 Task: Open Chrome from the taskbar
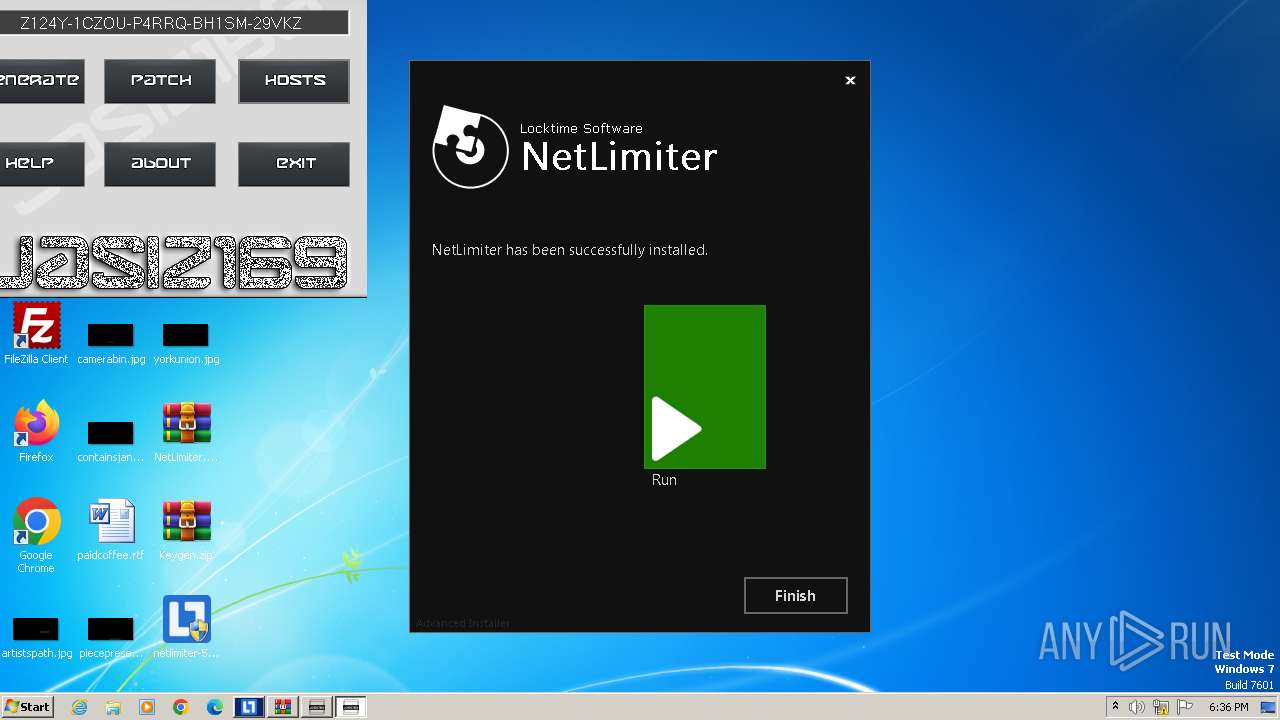coord(181,707)
